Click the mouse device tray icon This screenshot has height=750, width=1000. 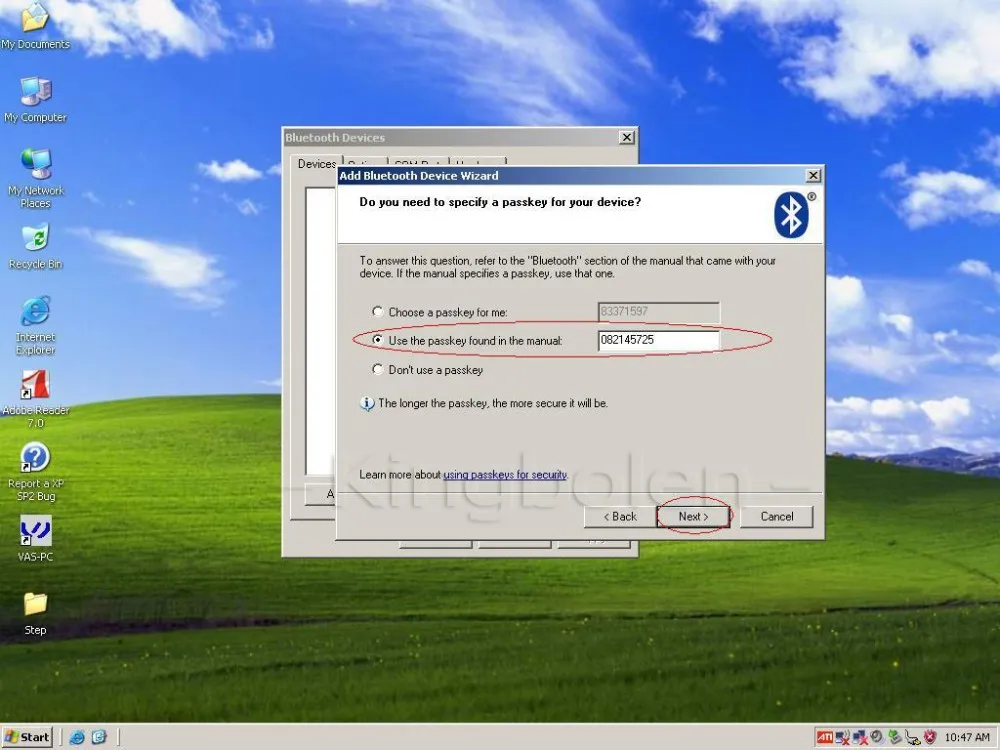click(912, 737)
